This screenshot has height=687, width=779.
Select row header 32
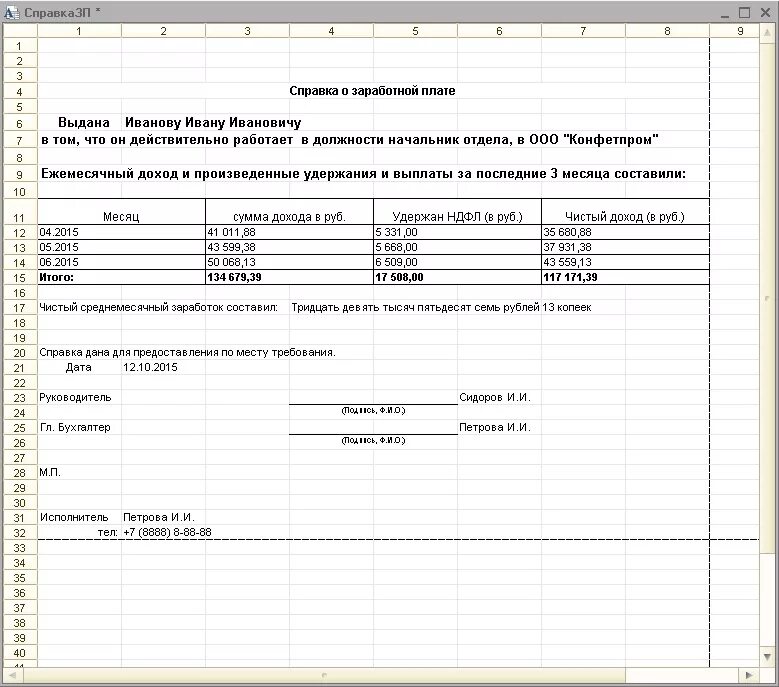click(x=19, y=533)
